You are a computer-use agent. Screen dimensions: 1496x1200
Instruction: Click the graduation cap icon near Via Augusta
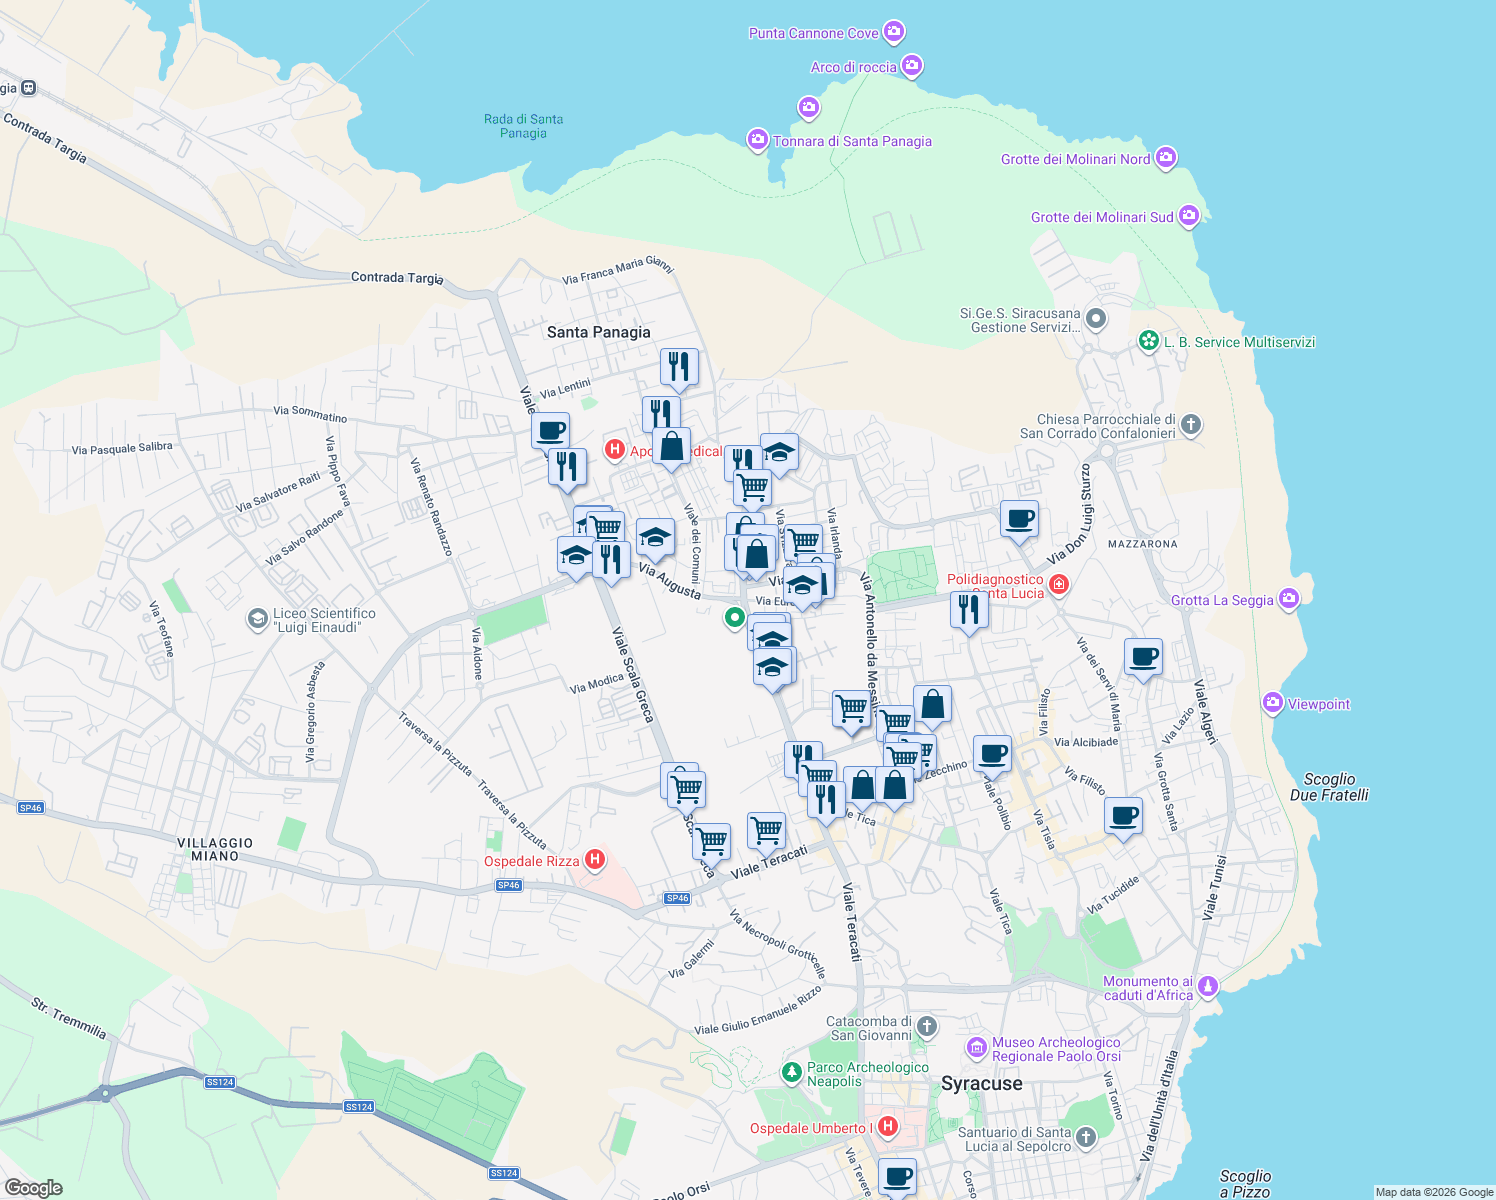(x=655, y=537)
